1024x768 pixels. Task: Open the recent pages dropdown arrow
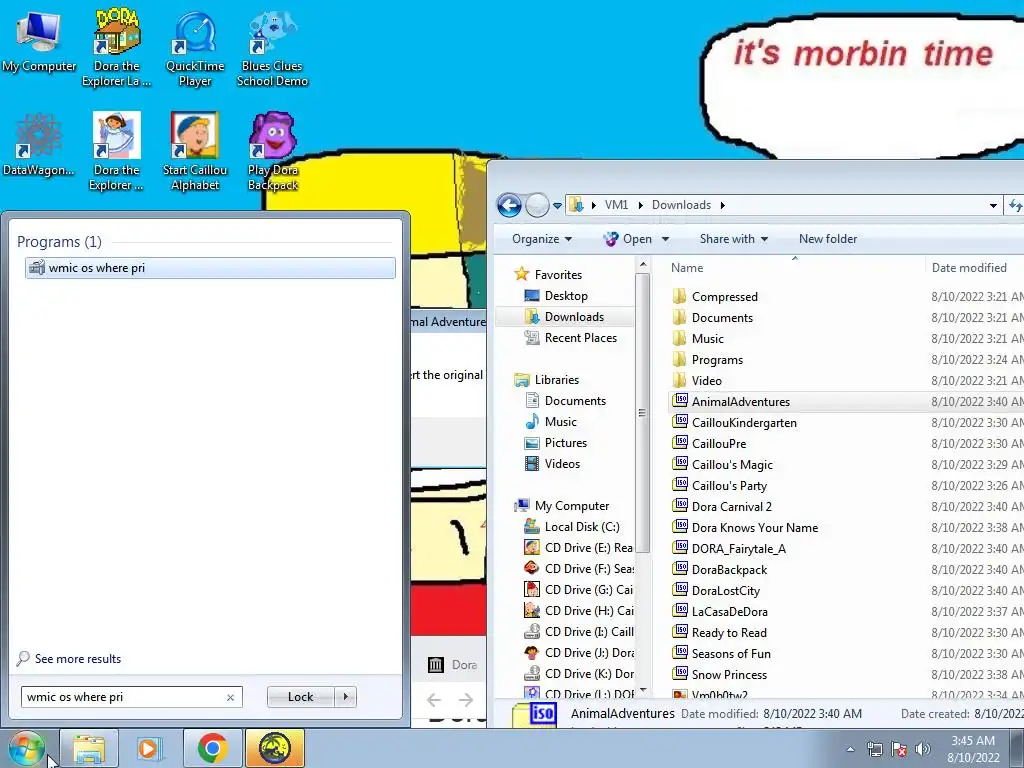tap(557, 206)
